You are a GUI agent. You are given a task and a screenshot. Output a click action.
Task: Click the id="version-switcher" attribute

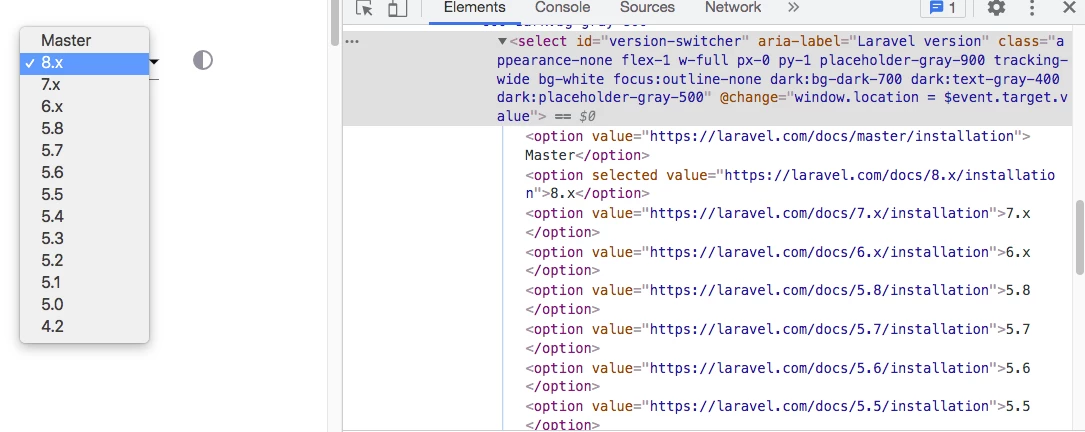point(661,42)
